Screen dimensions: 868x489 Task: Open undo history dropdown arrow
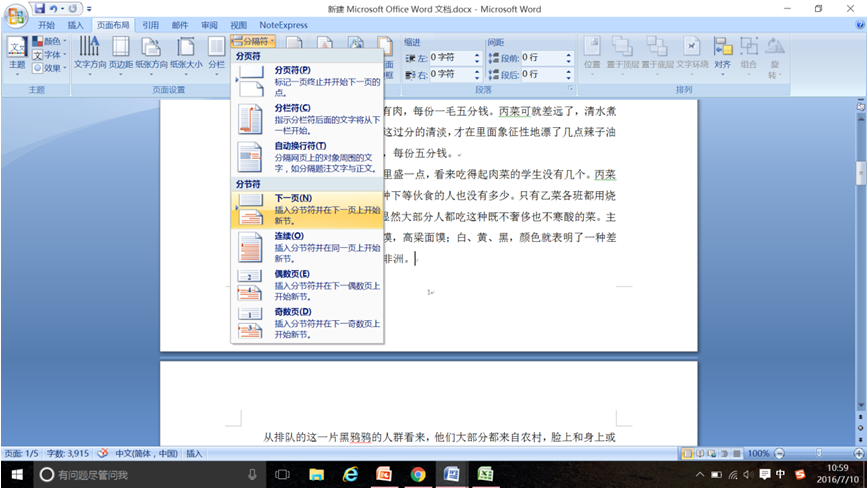tap(62, 9)
